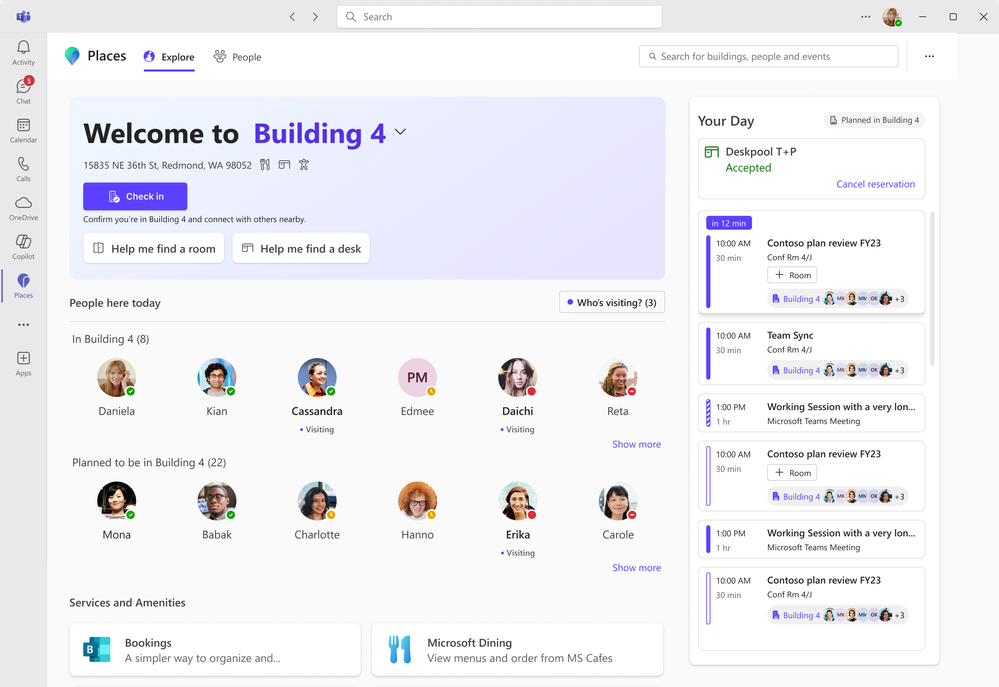Screen dimensions: 999x687
Task: Open Carole's profile photo
Action: [617, 501]
